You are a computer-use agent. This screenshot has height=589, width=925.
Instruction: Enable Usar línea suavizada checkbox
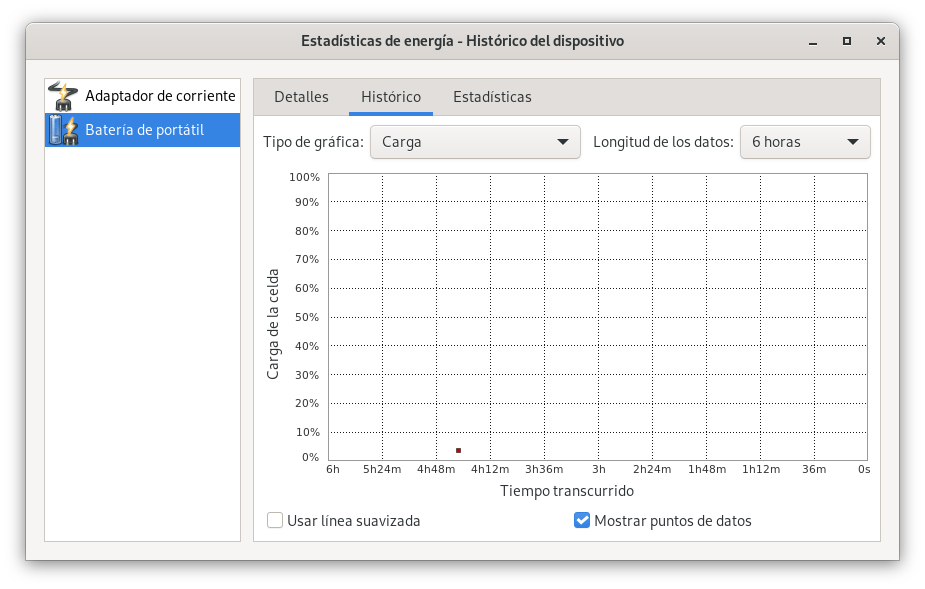pos(275,520)
